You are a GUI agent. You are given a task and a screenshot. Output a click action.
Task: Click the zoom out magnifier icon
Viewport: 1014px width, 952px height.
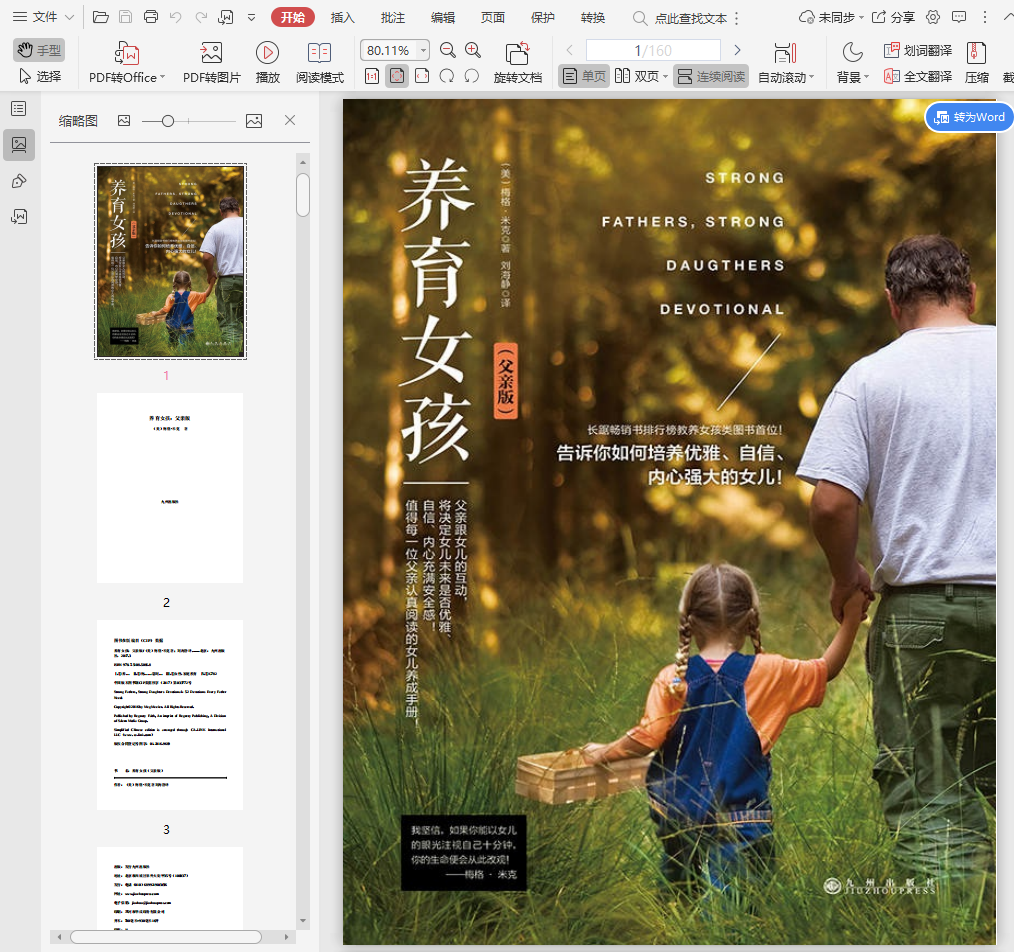[x=448, y=50]
